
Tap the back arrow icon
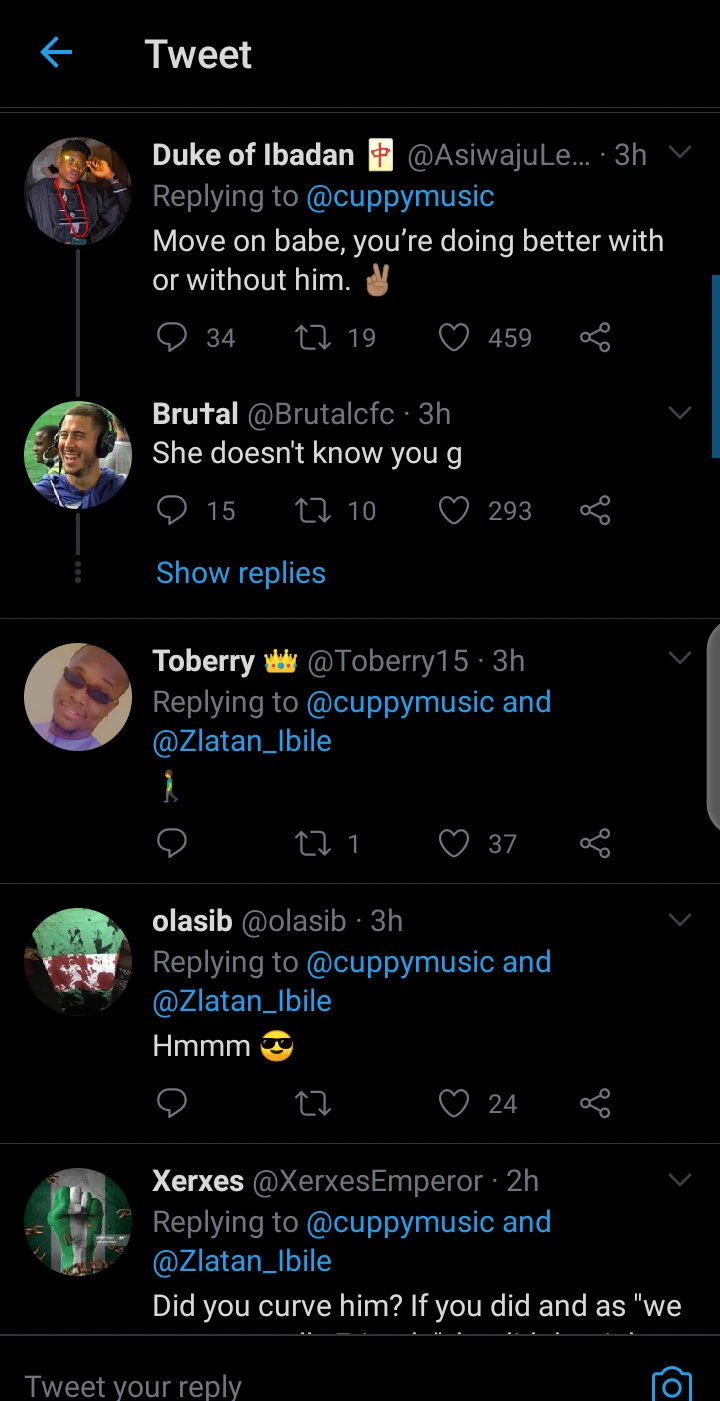(x=56, y=53)
